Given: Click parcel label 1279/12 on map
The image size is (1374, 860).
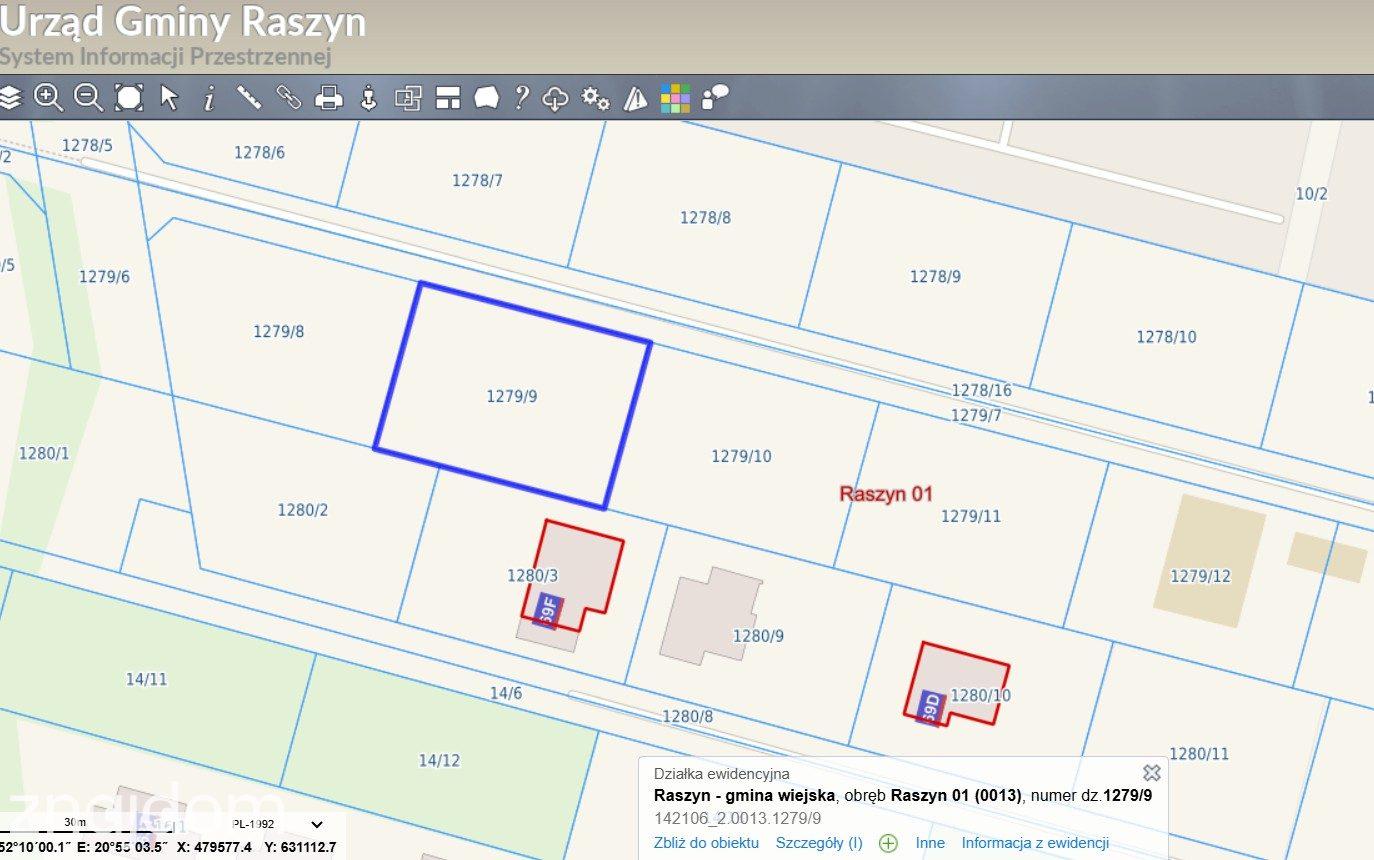Looking at the screenshot, I should pyautogui.click(x=1200, y=576).
